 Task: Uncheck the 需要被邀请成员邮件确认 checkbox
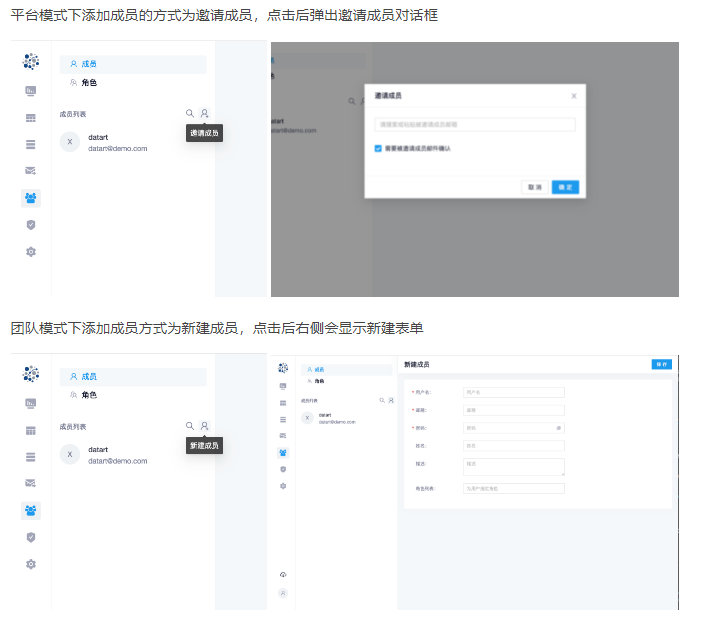378,148
